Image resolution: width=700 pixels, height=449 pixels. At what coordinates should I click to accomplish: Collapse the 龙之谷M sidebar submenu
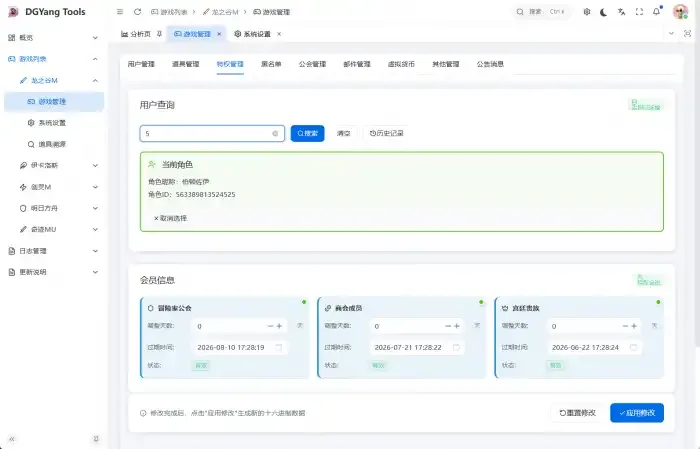click(54, 80)
